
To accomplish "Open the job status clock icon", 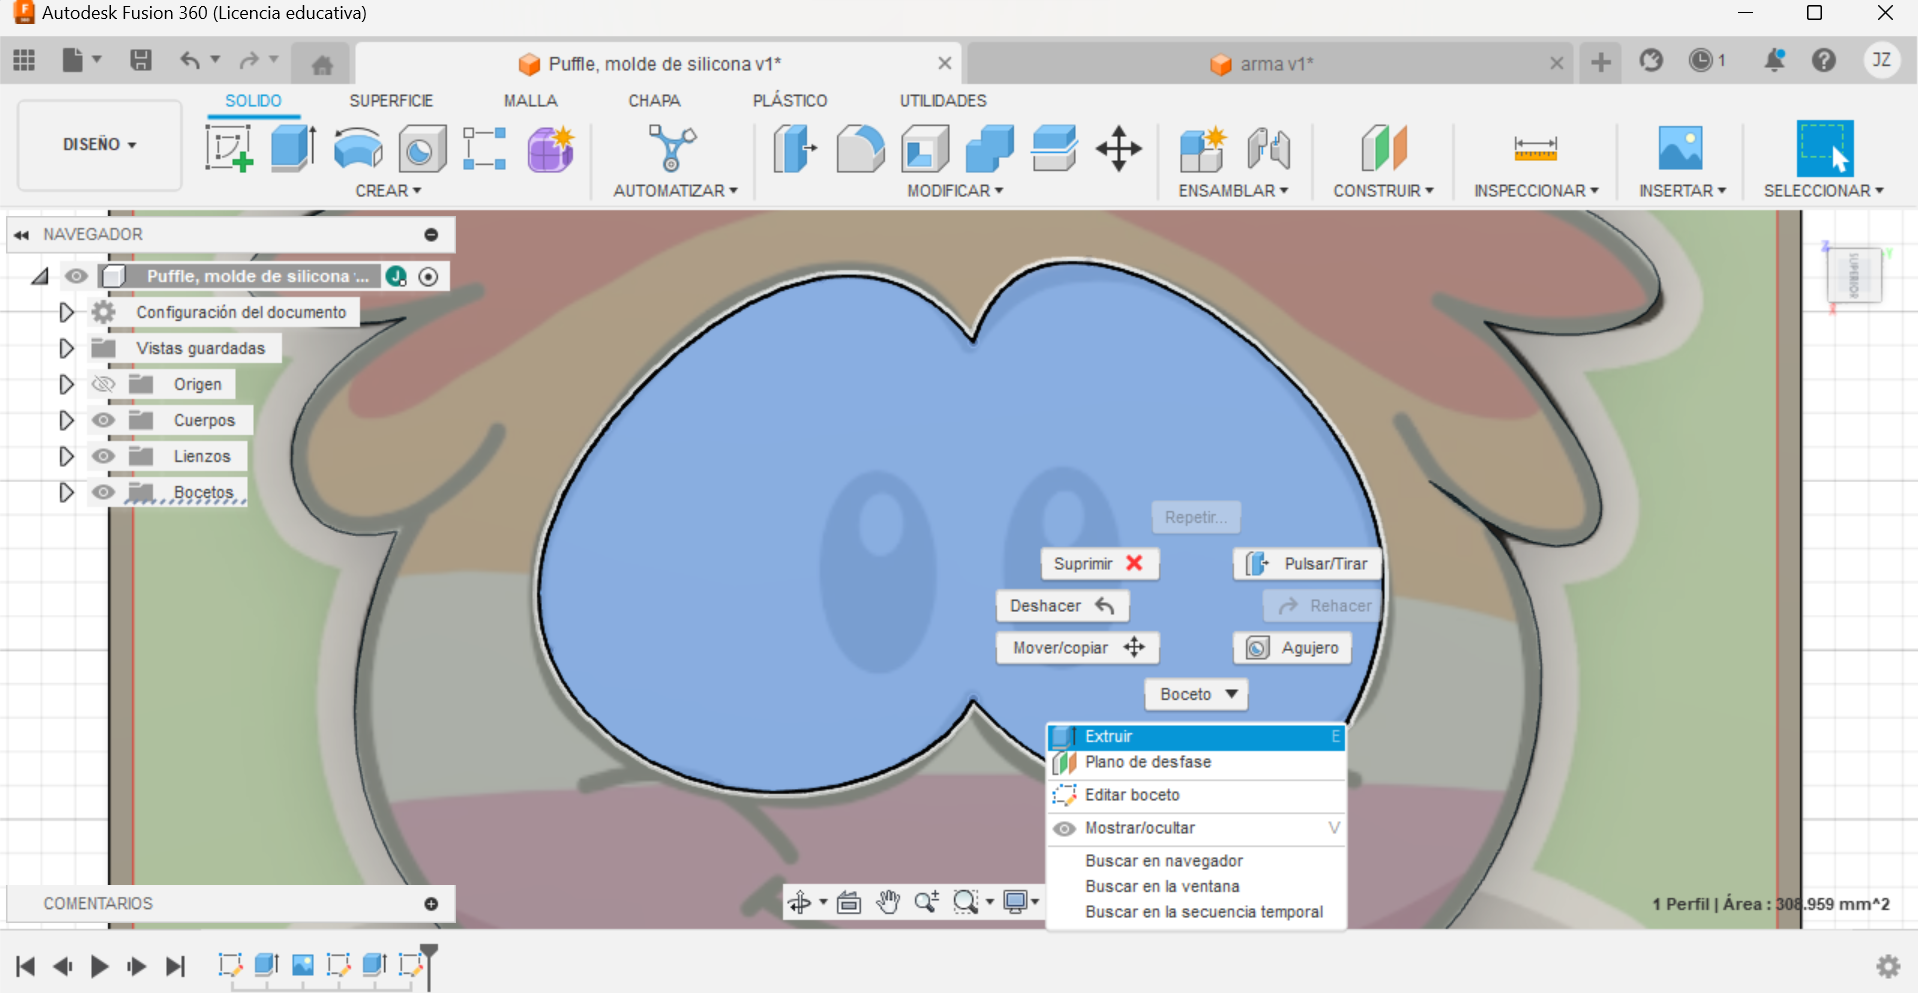I will 1700,60.
